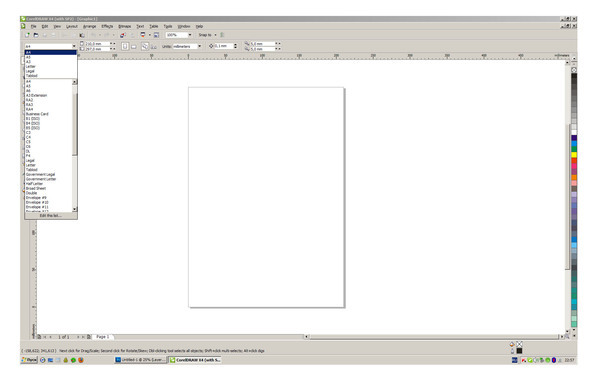The height and width of the screenshot is (380, 600).
Task: Click the set-for-current-page-only layout icon
Action: click(153, 47)
